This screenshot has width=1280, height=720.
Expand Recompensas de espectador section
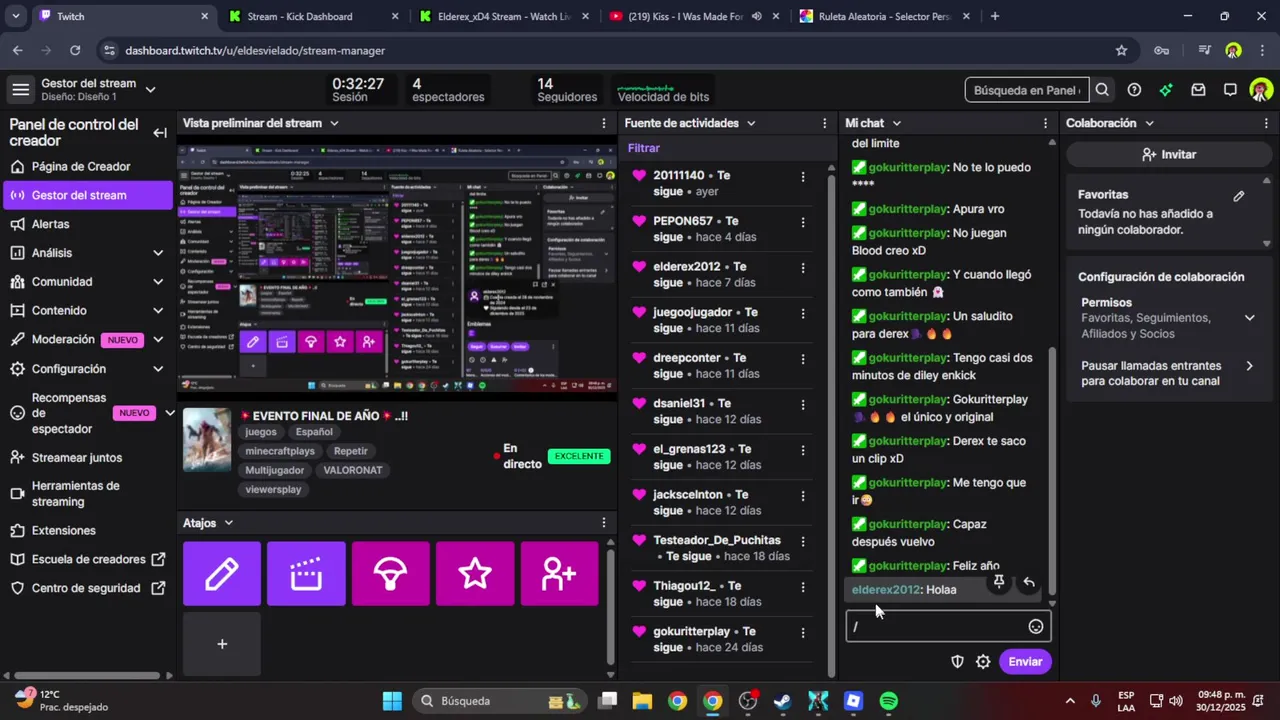coord(169,413)
